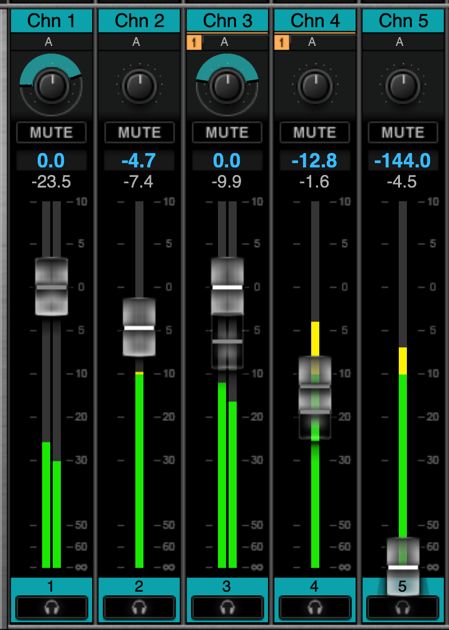449x630 pixels.
Task: Click the Chn 2 fader handle
Action: [139, 327]
